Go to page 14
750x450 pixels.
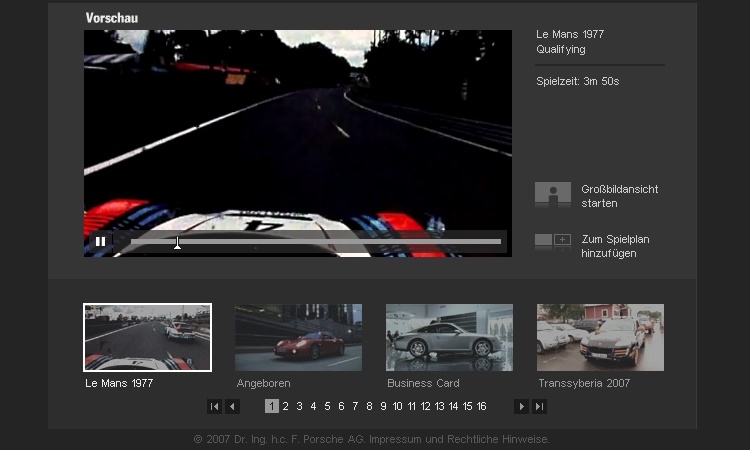point(453,406)
